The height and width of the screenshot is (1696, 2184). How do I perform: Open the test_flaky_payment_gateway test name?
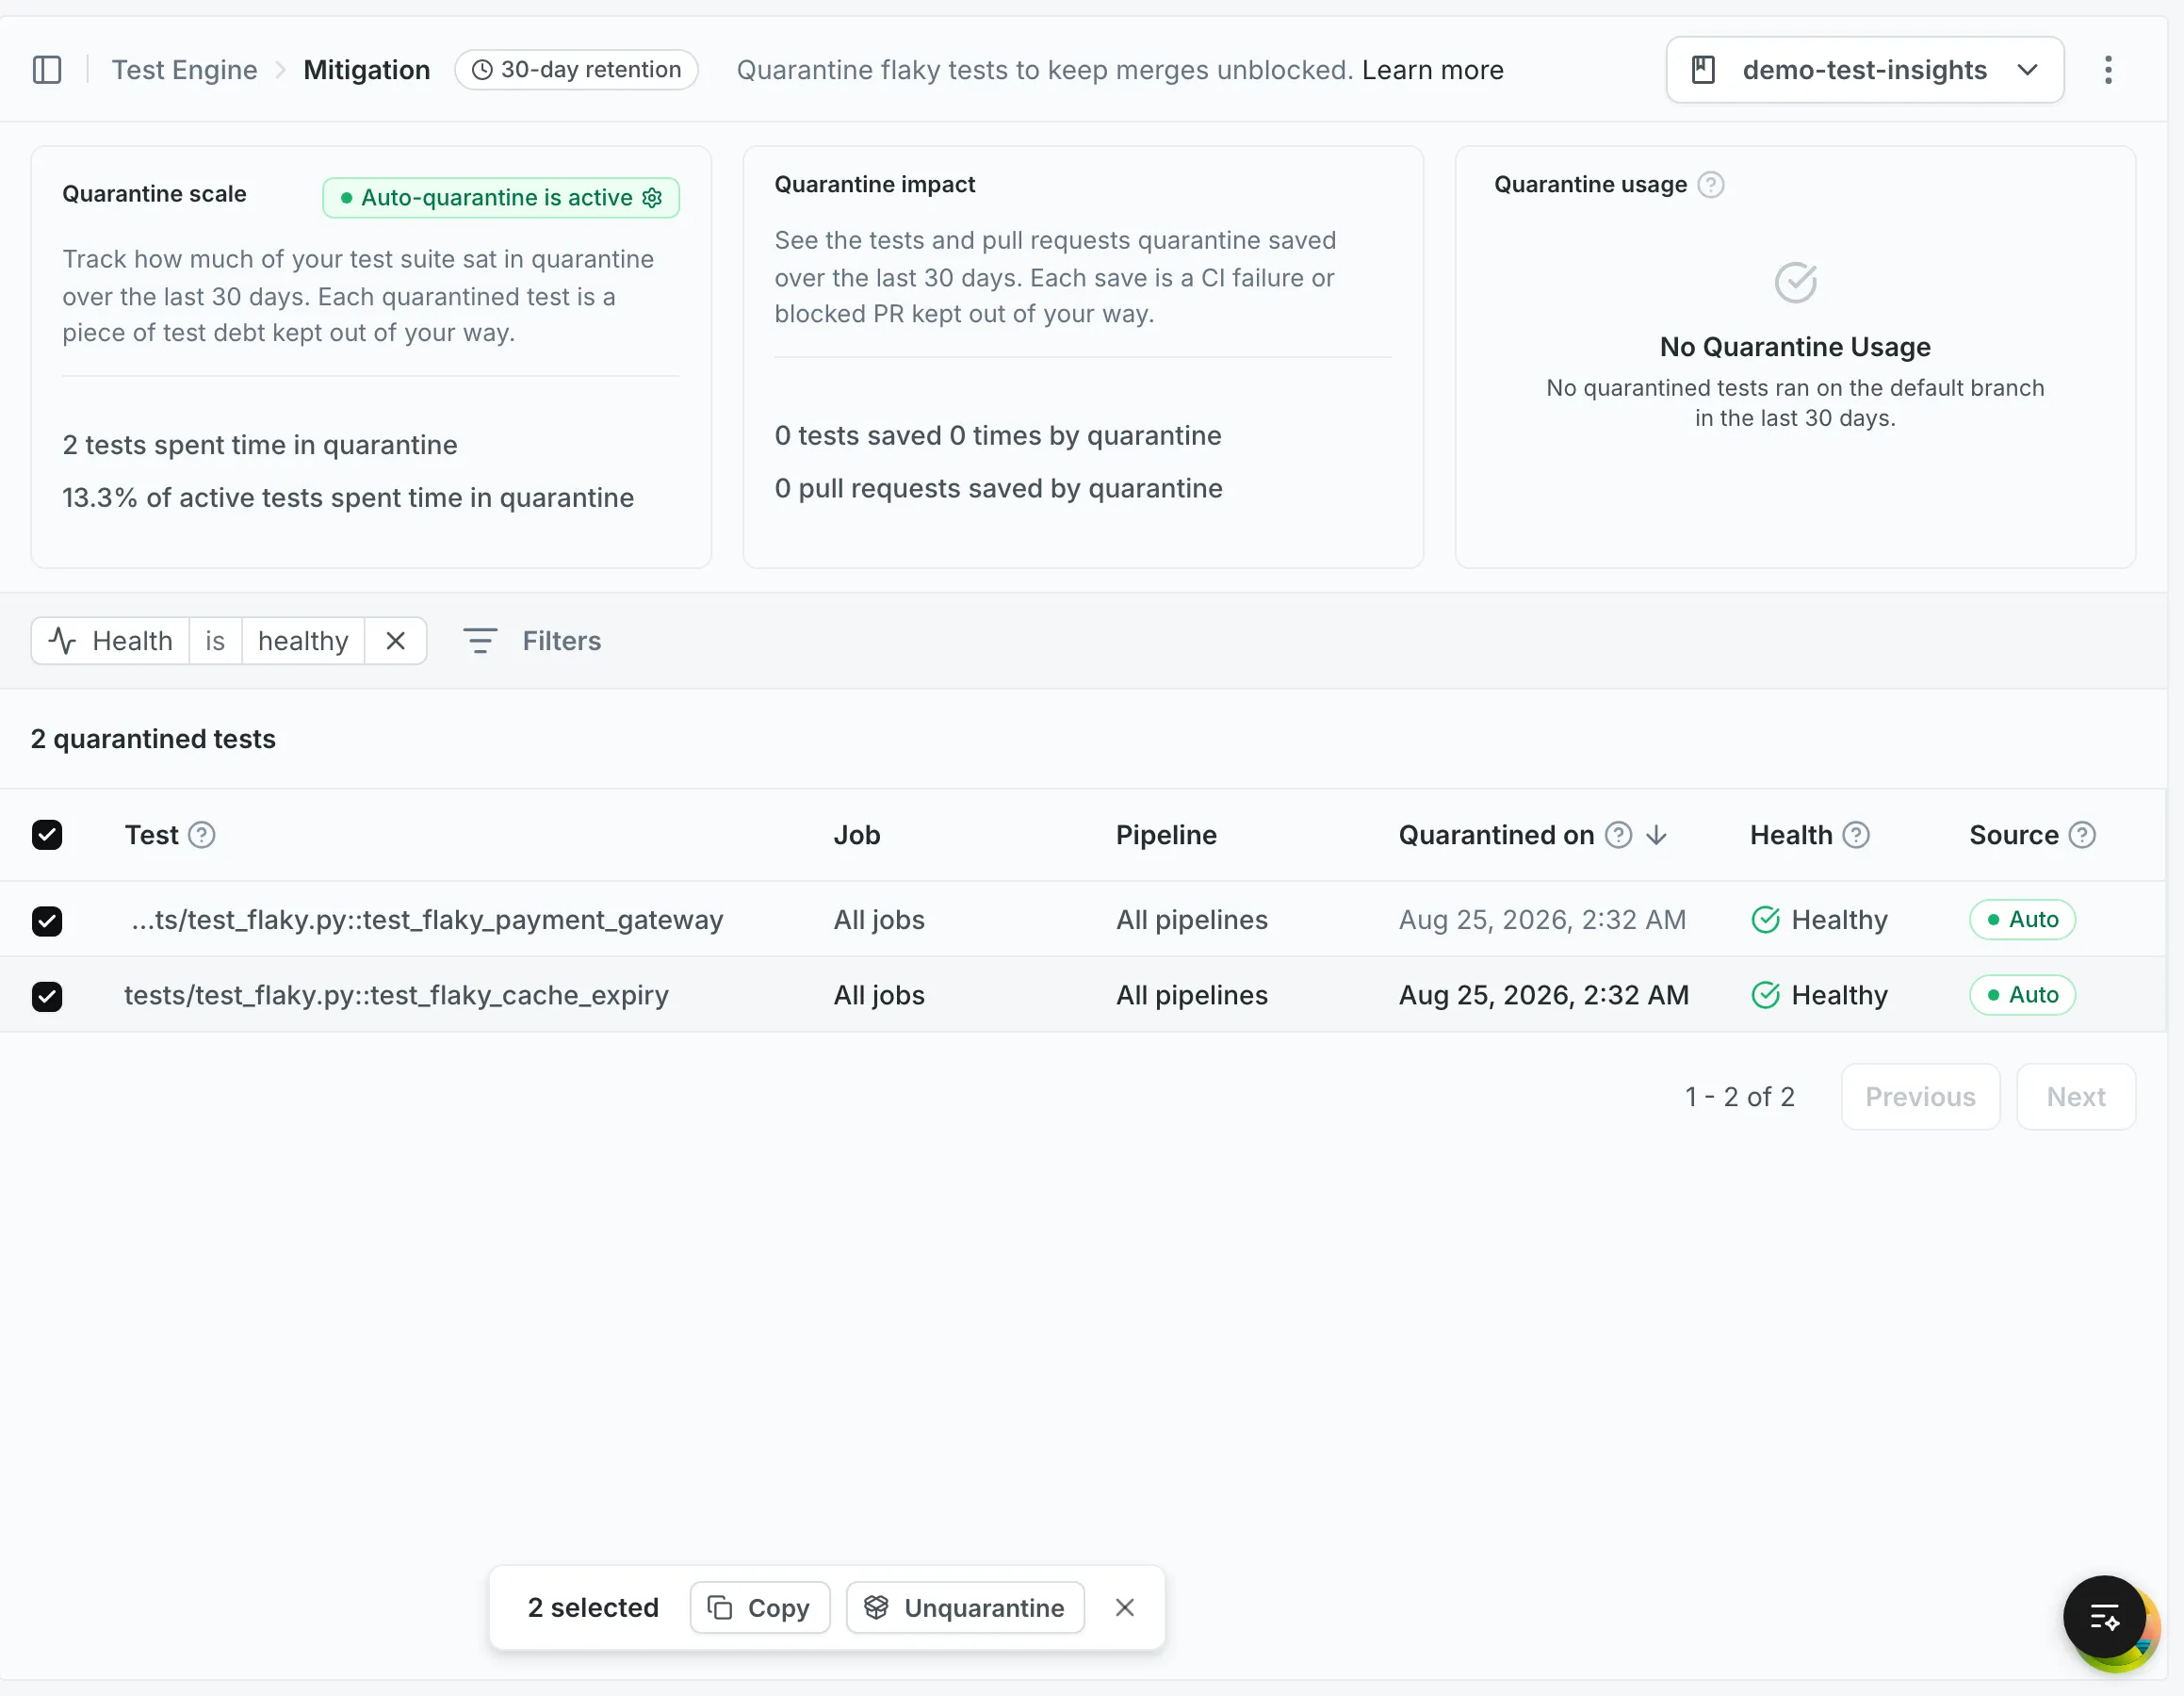click(427, 920)
